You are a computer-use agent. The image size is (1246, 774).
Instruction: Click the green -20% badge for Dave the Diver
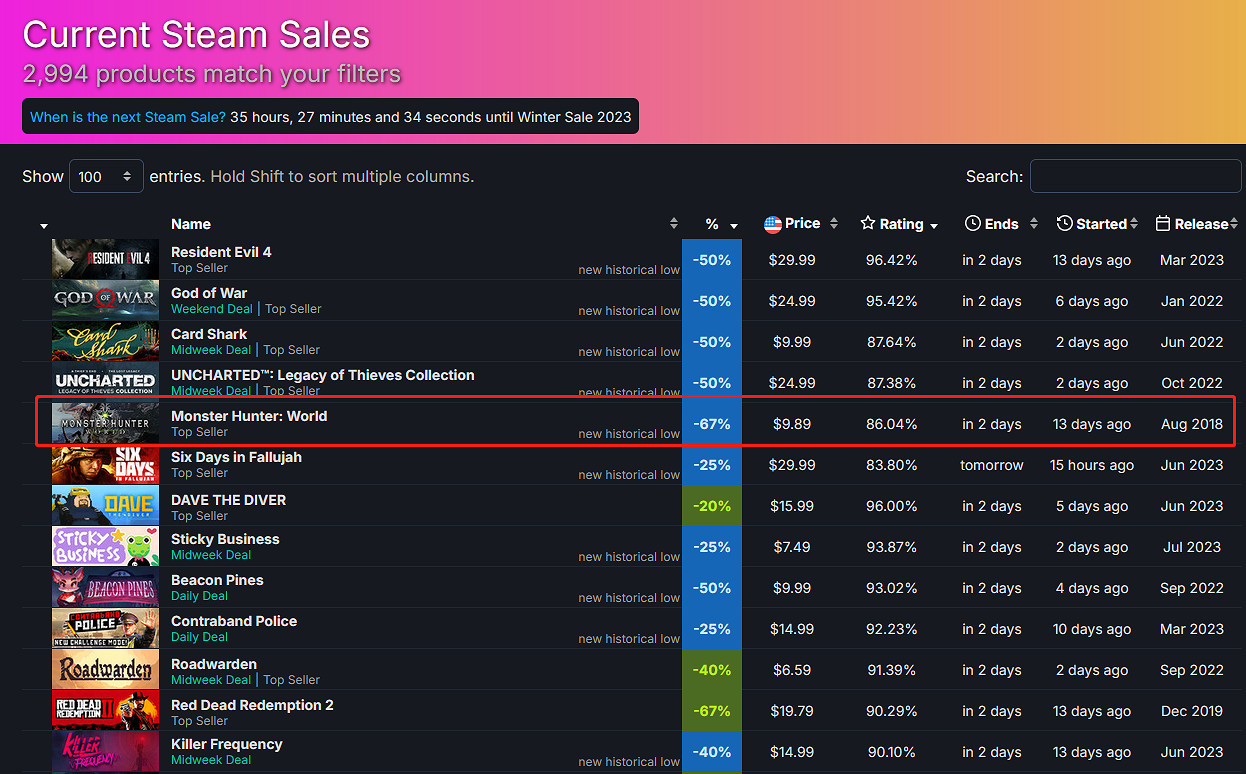tap(711, 506)
